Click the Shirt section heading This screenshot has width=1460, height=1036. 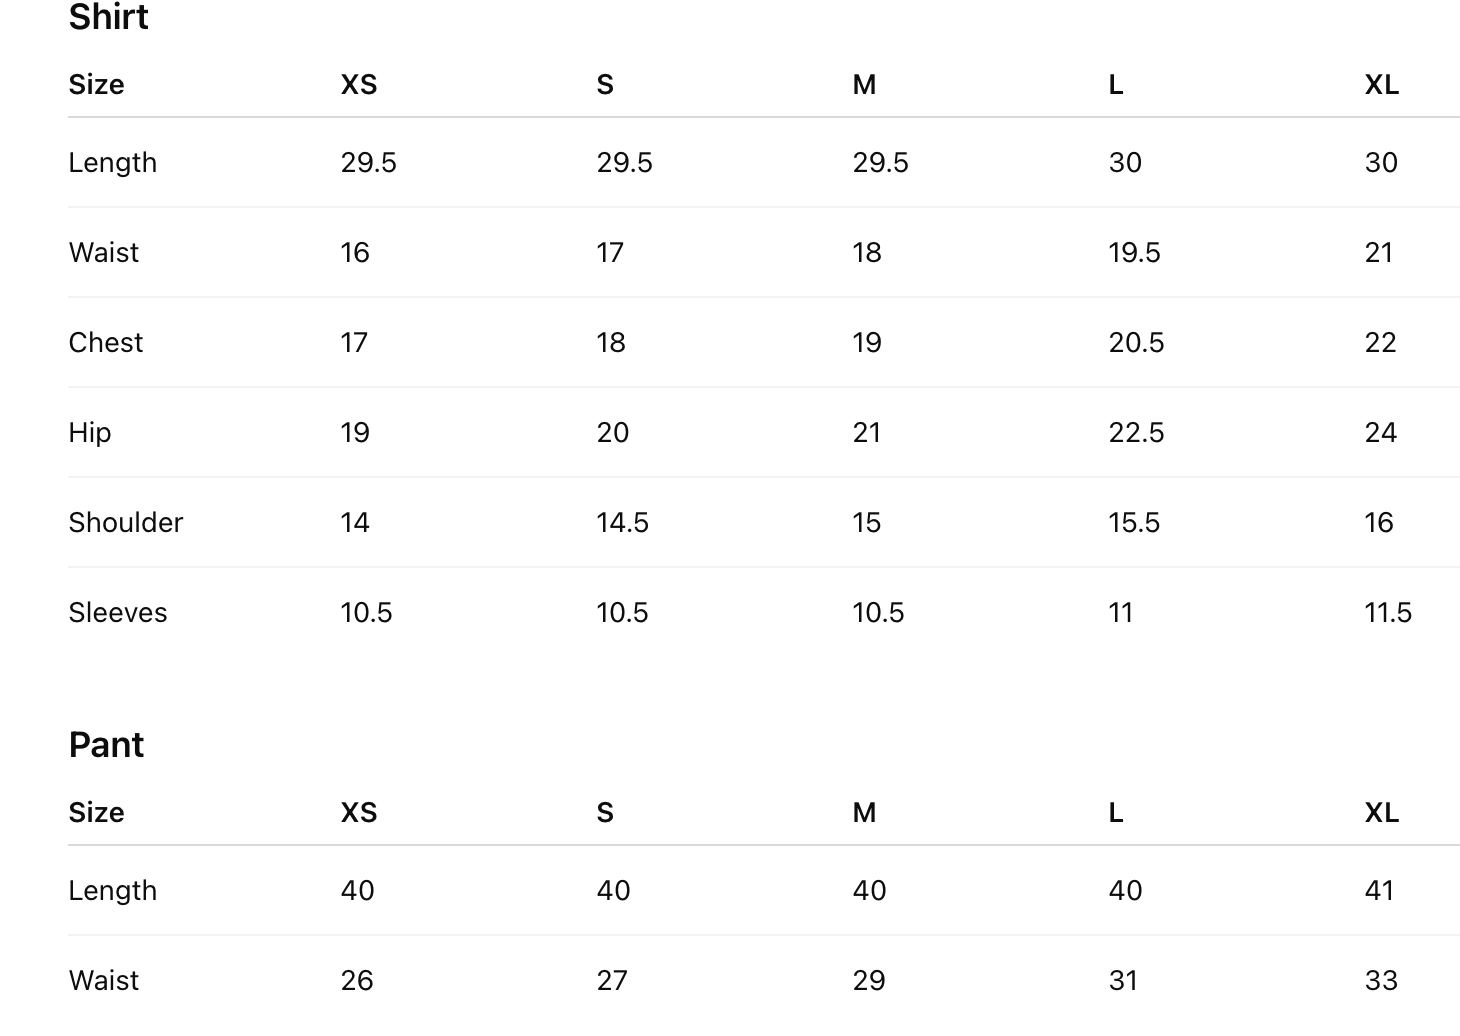(108, 17)
